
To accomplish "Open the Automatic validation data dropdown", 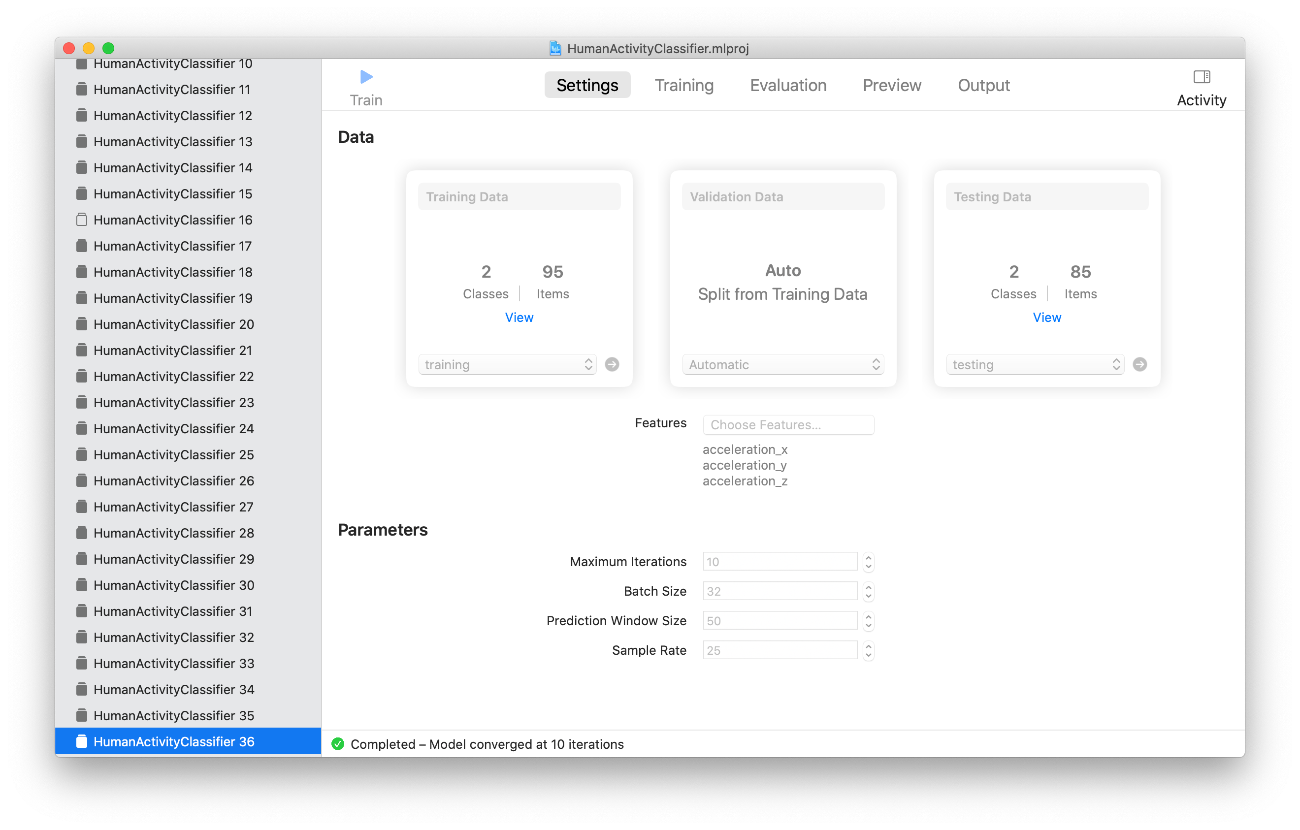I will pyautogui.click(x=783, y=365).
